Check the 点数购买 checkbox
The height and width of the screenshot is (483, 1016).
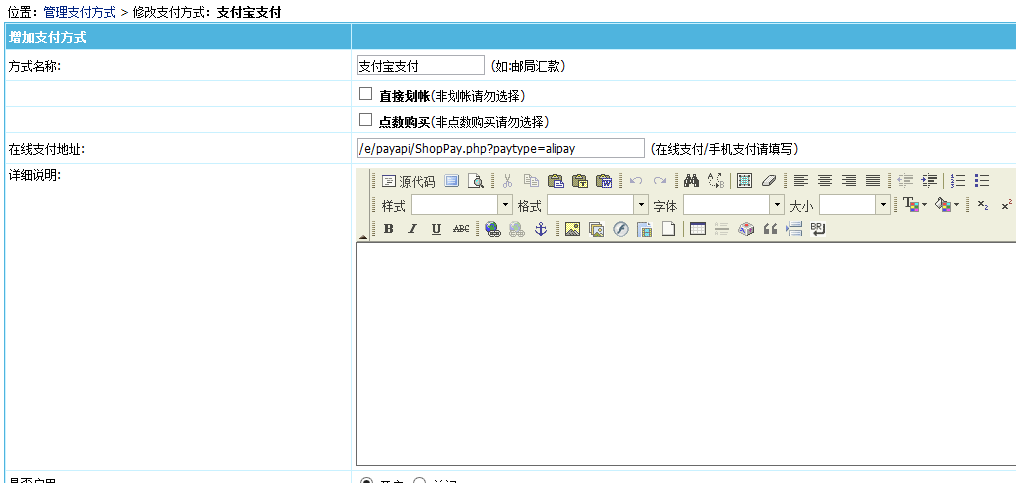point(366,120)
